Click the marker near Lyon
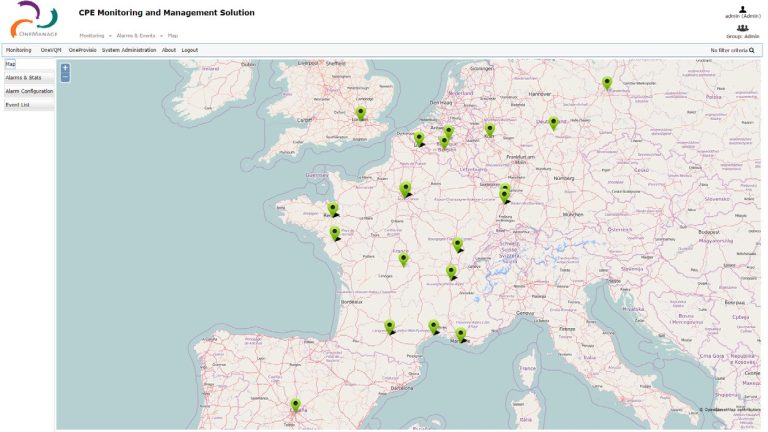The image size is (768, 432). (x=451, y=272)
